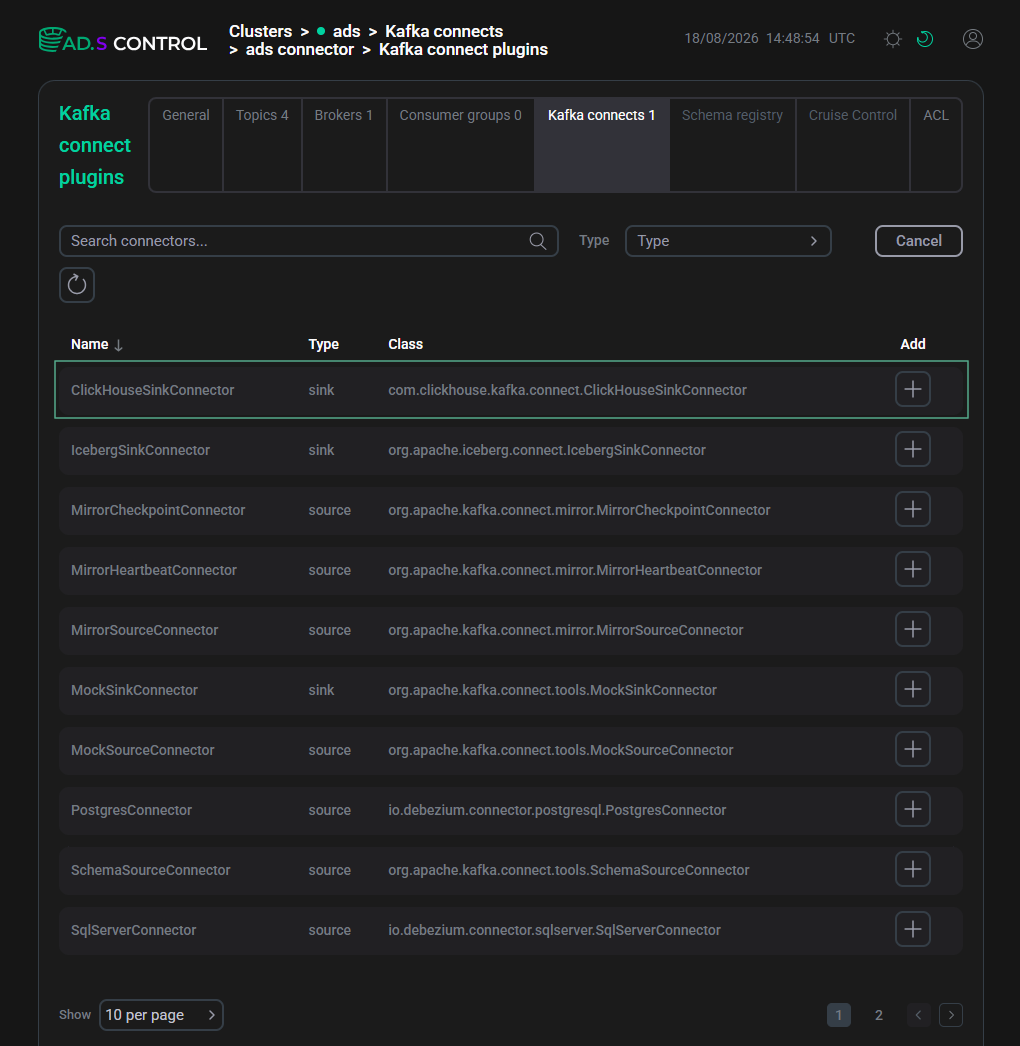Select page 1 in pagination
1020x1046 pixels.
coord(839,1015)
